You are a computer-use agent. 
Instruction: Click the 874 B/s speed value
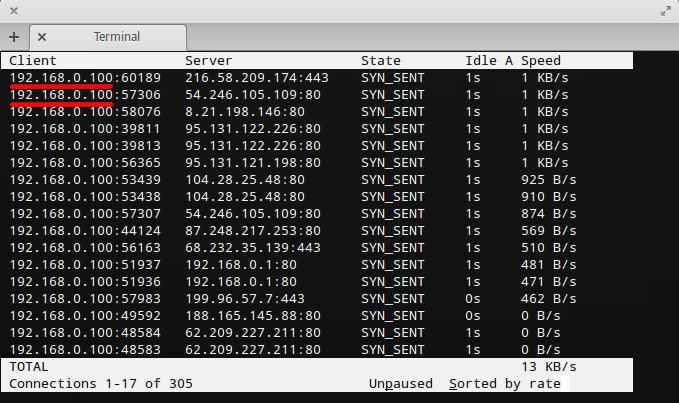[x=549, y=214]
